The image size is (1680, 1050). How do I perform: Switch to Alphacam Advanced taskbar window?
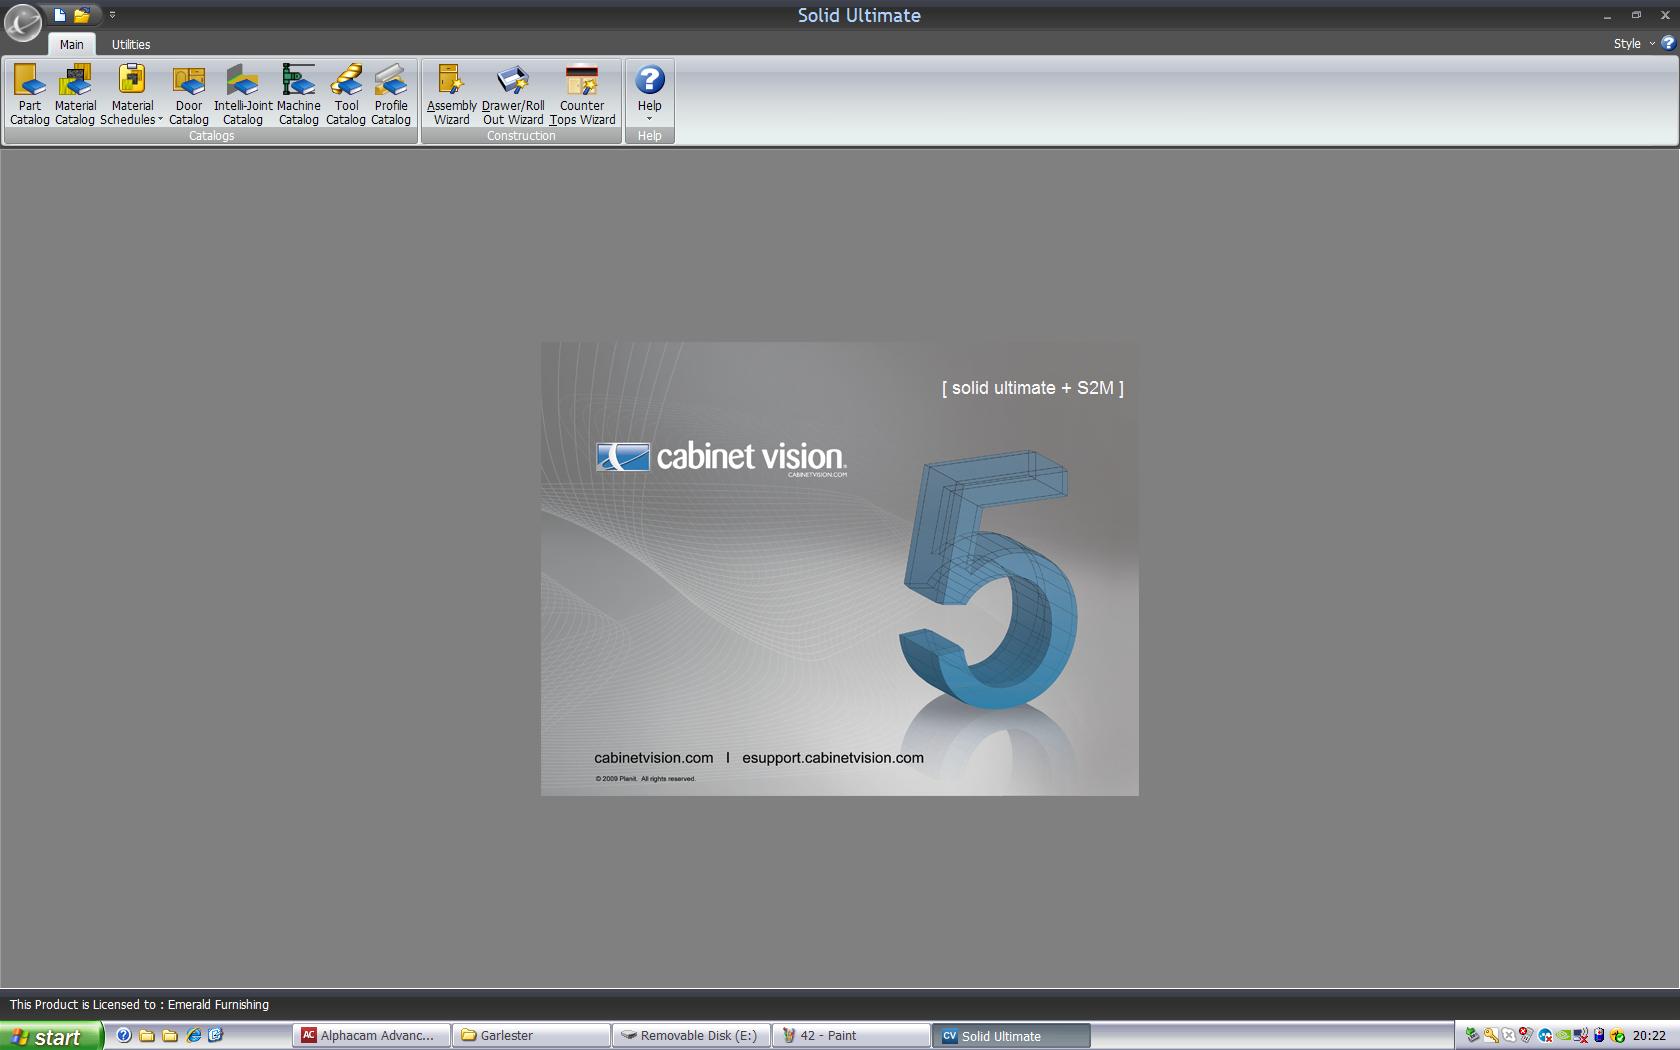click(371, 1036)
